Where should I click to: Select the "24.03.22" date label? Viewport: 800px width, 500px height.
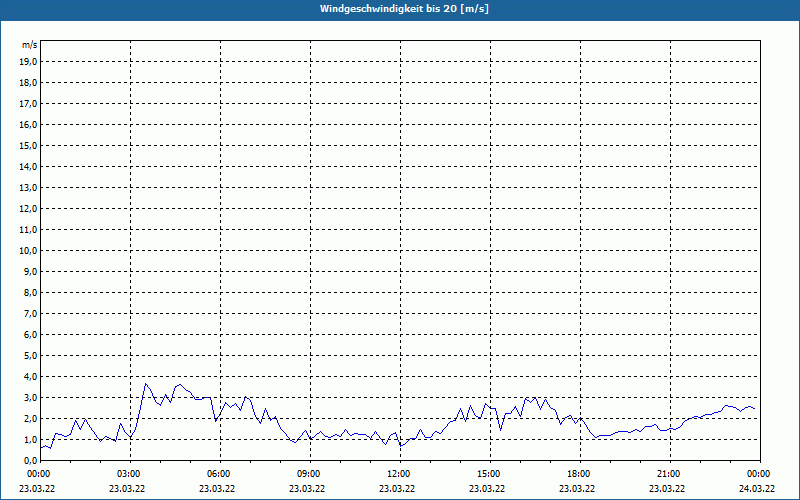pyautogui.click(x=757, y=489)
